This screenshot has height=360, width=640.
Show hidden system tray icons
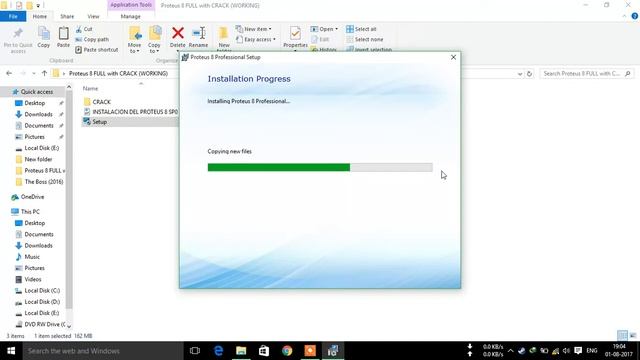[x=511, y=351]
